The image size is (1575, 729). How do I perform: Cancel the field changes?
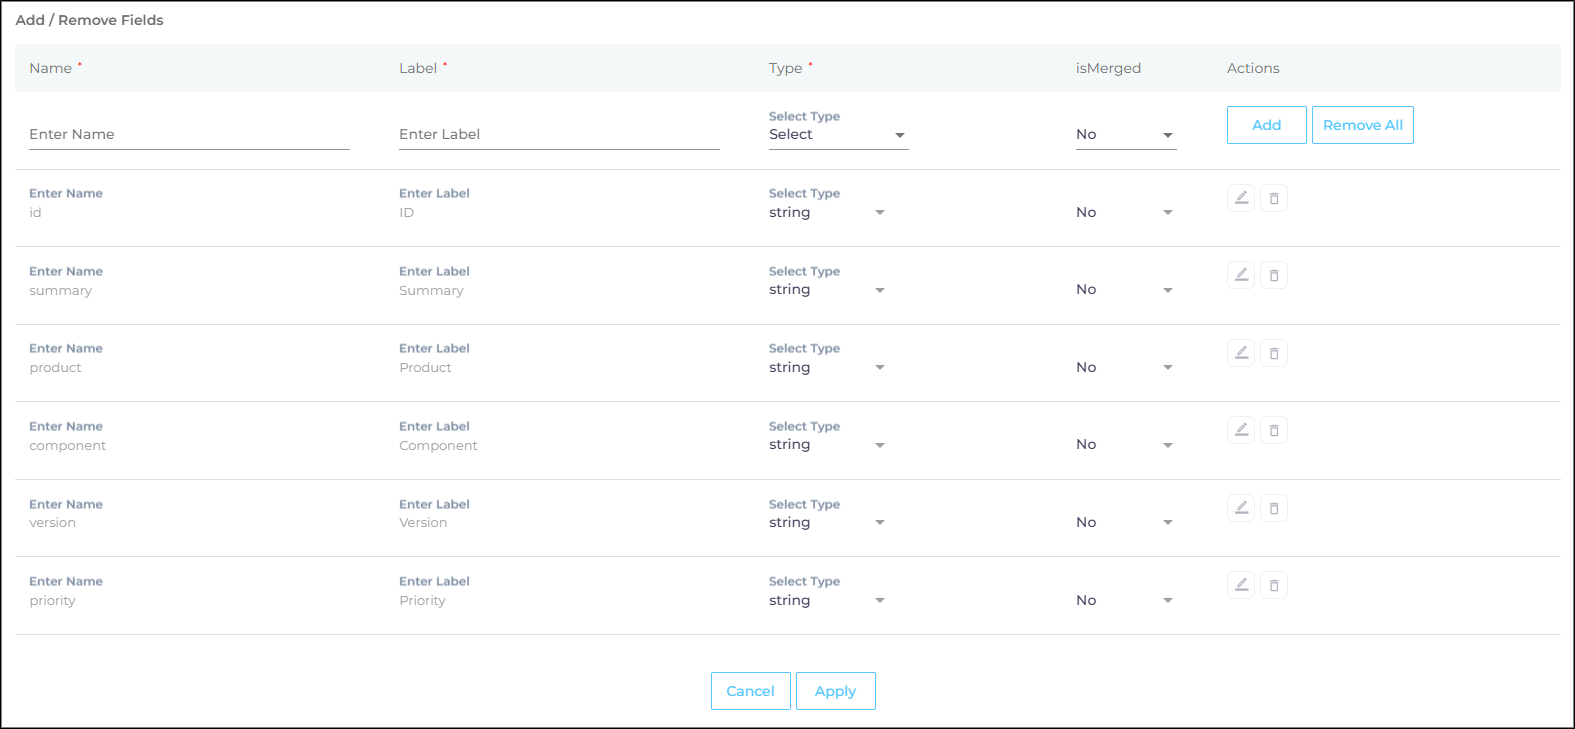pos(750,691)
